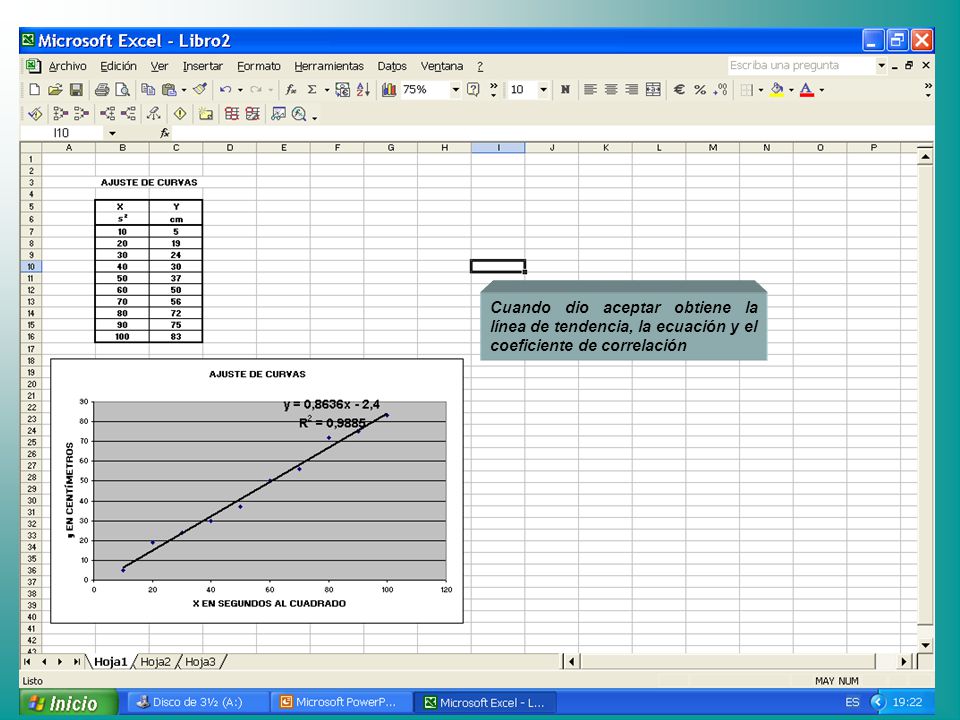The height and width of the screenshot is (720, 960).
Task: Switch to Hoja2 sheet tab
Action: coord(156,662)
